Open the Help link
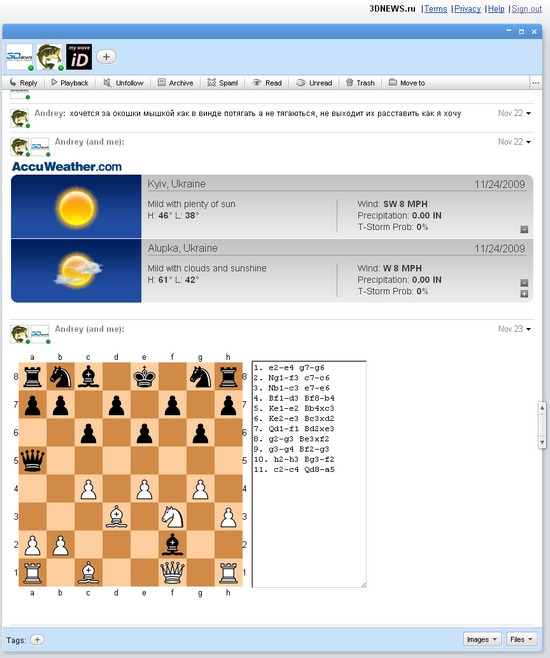Image resolution: width=550 pixels, height=658 pixels. pos(496,8)
